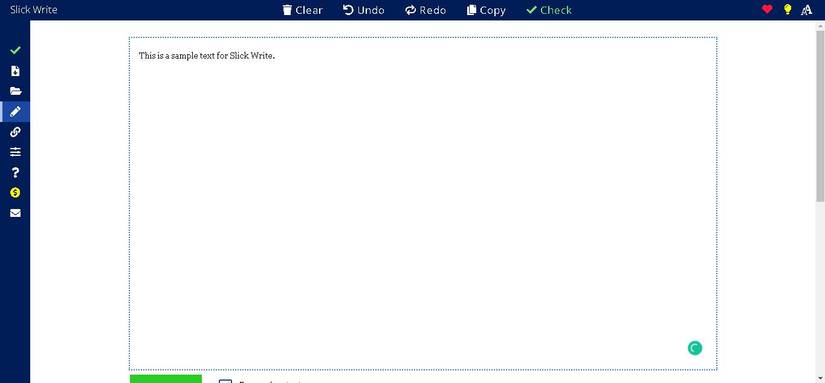The width and height of the screenshot is (825, 383).
Task: Click the green checkmark sidebar icon
Action: click(x=15, y=51)
